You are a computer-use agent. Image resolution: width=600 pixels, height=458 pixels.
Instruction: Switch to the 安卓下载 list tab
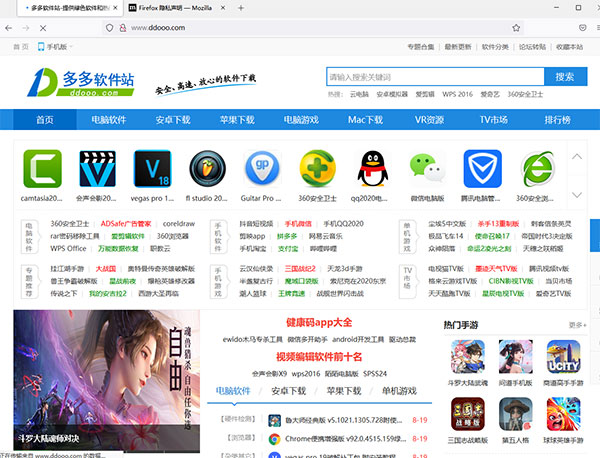pyautogui.click(x=289, y=391)
